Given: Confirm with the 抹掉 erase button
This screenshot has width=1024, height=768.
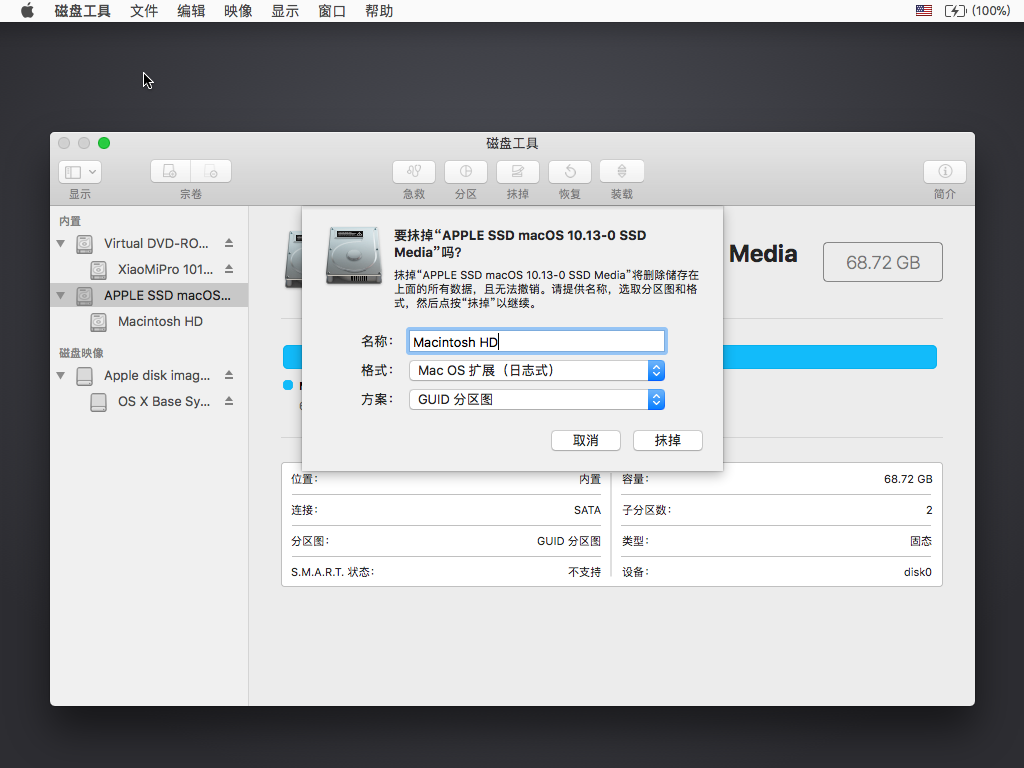Looking at the screenshot, I should coord(668,441).
